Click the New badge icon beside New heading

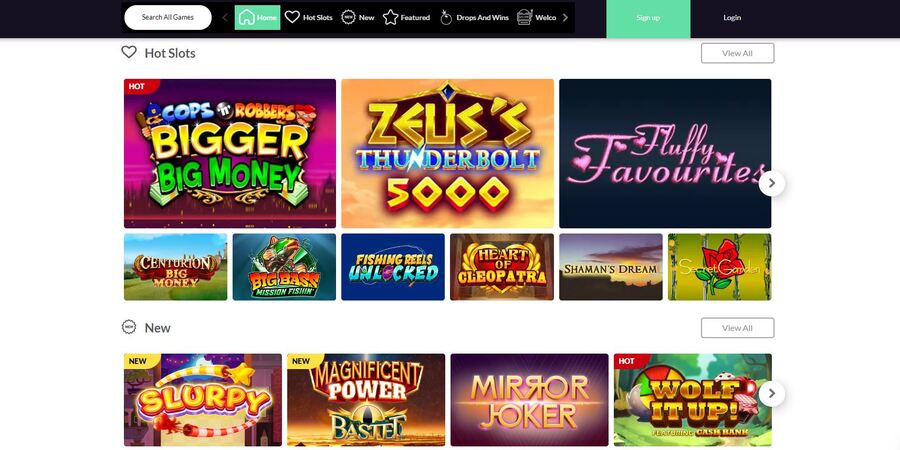[x=129, y=327]
